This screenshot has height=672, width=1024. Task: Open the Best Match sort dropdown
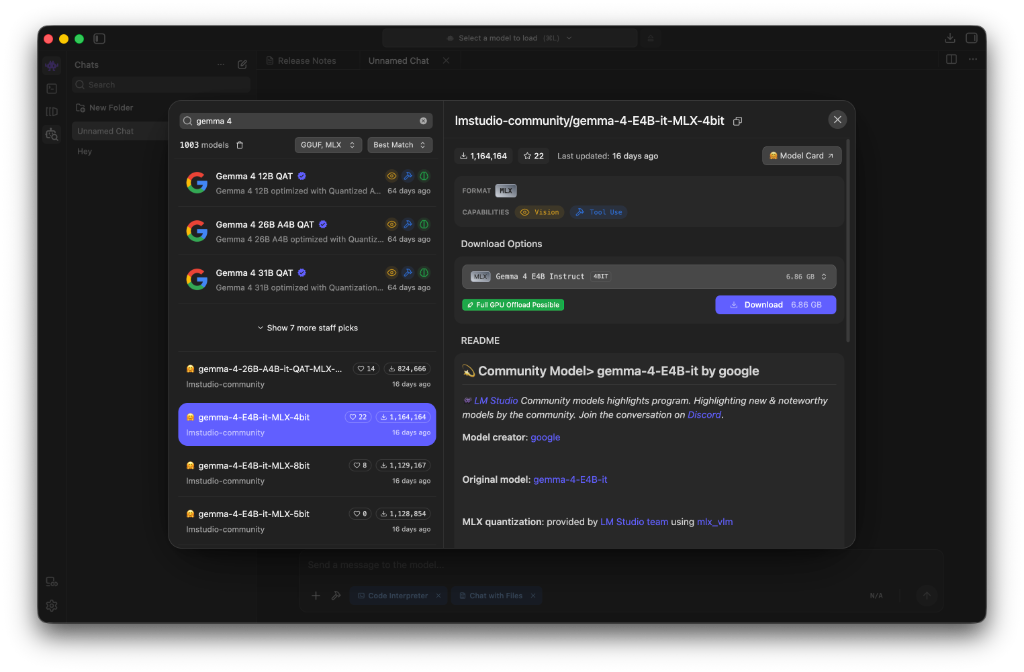click(x=400, y=145)
